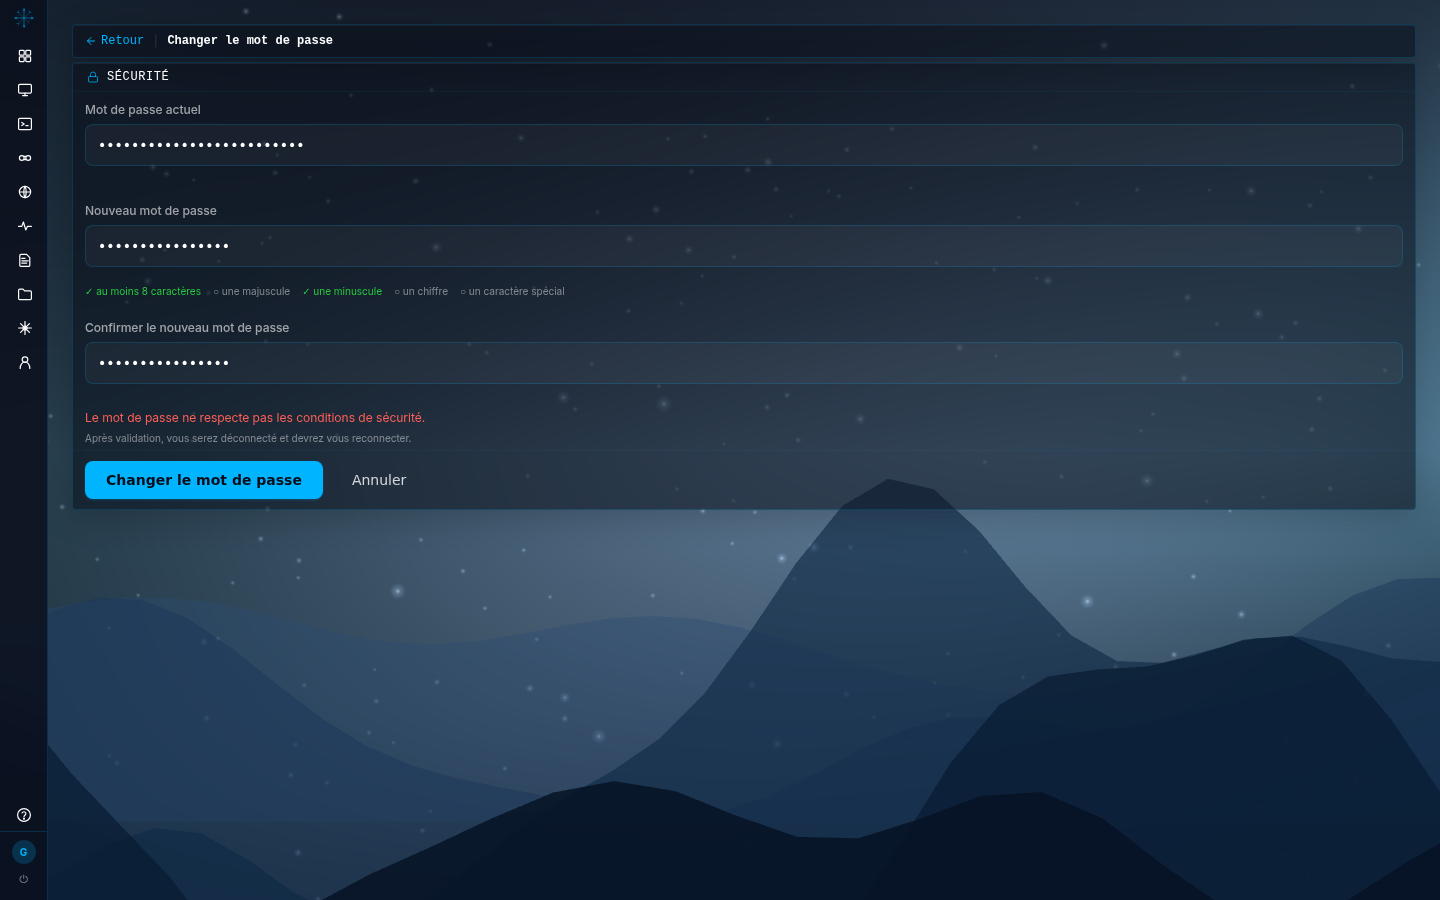The width and height of the screenshot is (1440, 900).
Task: Go back using the Retour link
Action: pyautogui.click(x=115, y=41)
